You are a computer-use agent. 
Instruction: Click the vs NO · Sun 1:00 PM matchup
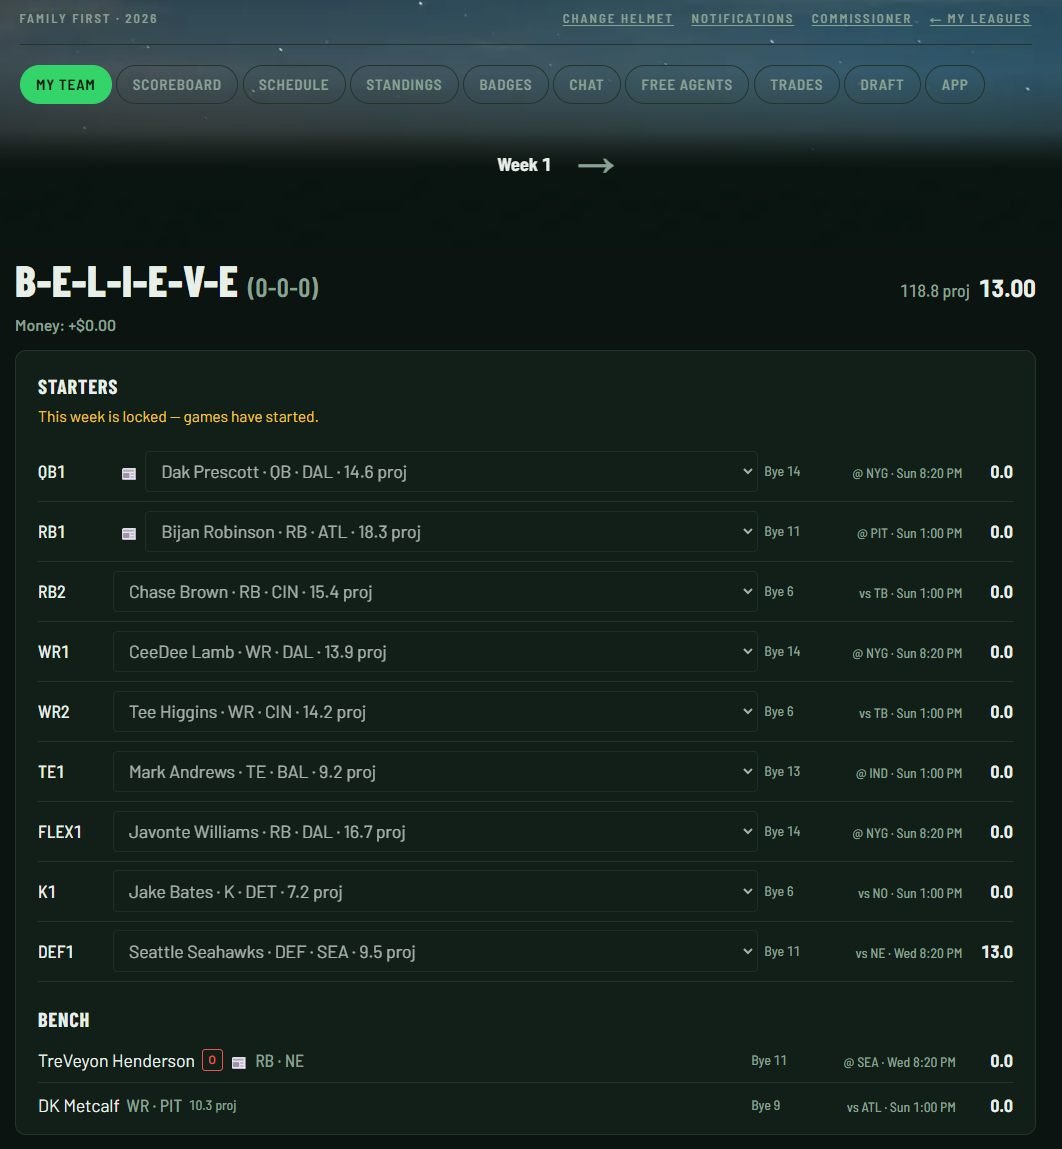point(910,893)
